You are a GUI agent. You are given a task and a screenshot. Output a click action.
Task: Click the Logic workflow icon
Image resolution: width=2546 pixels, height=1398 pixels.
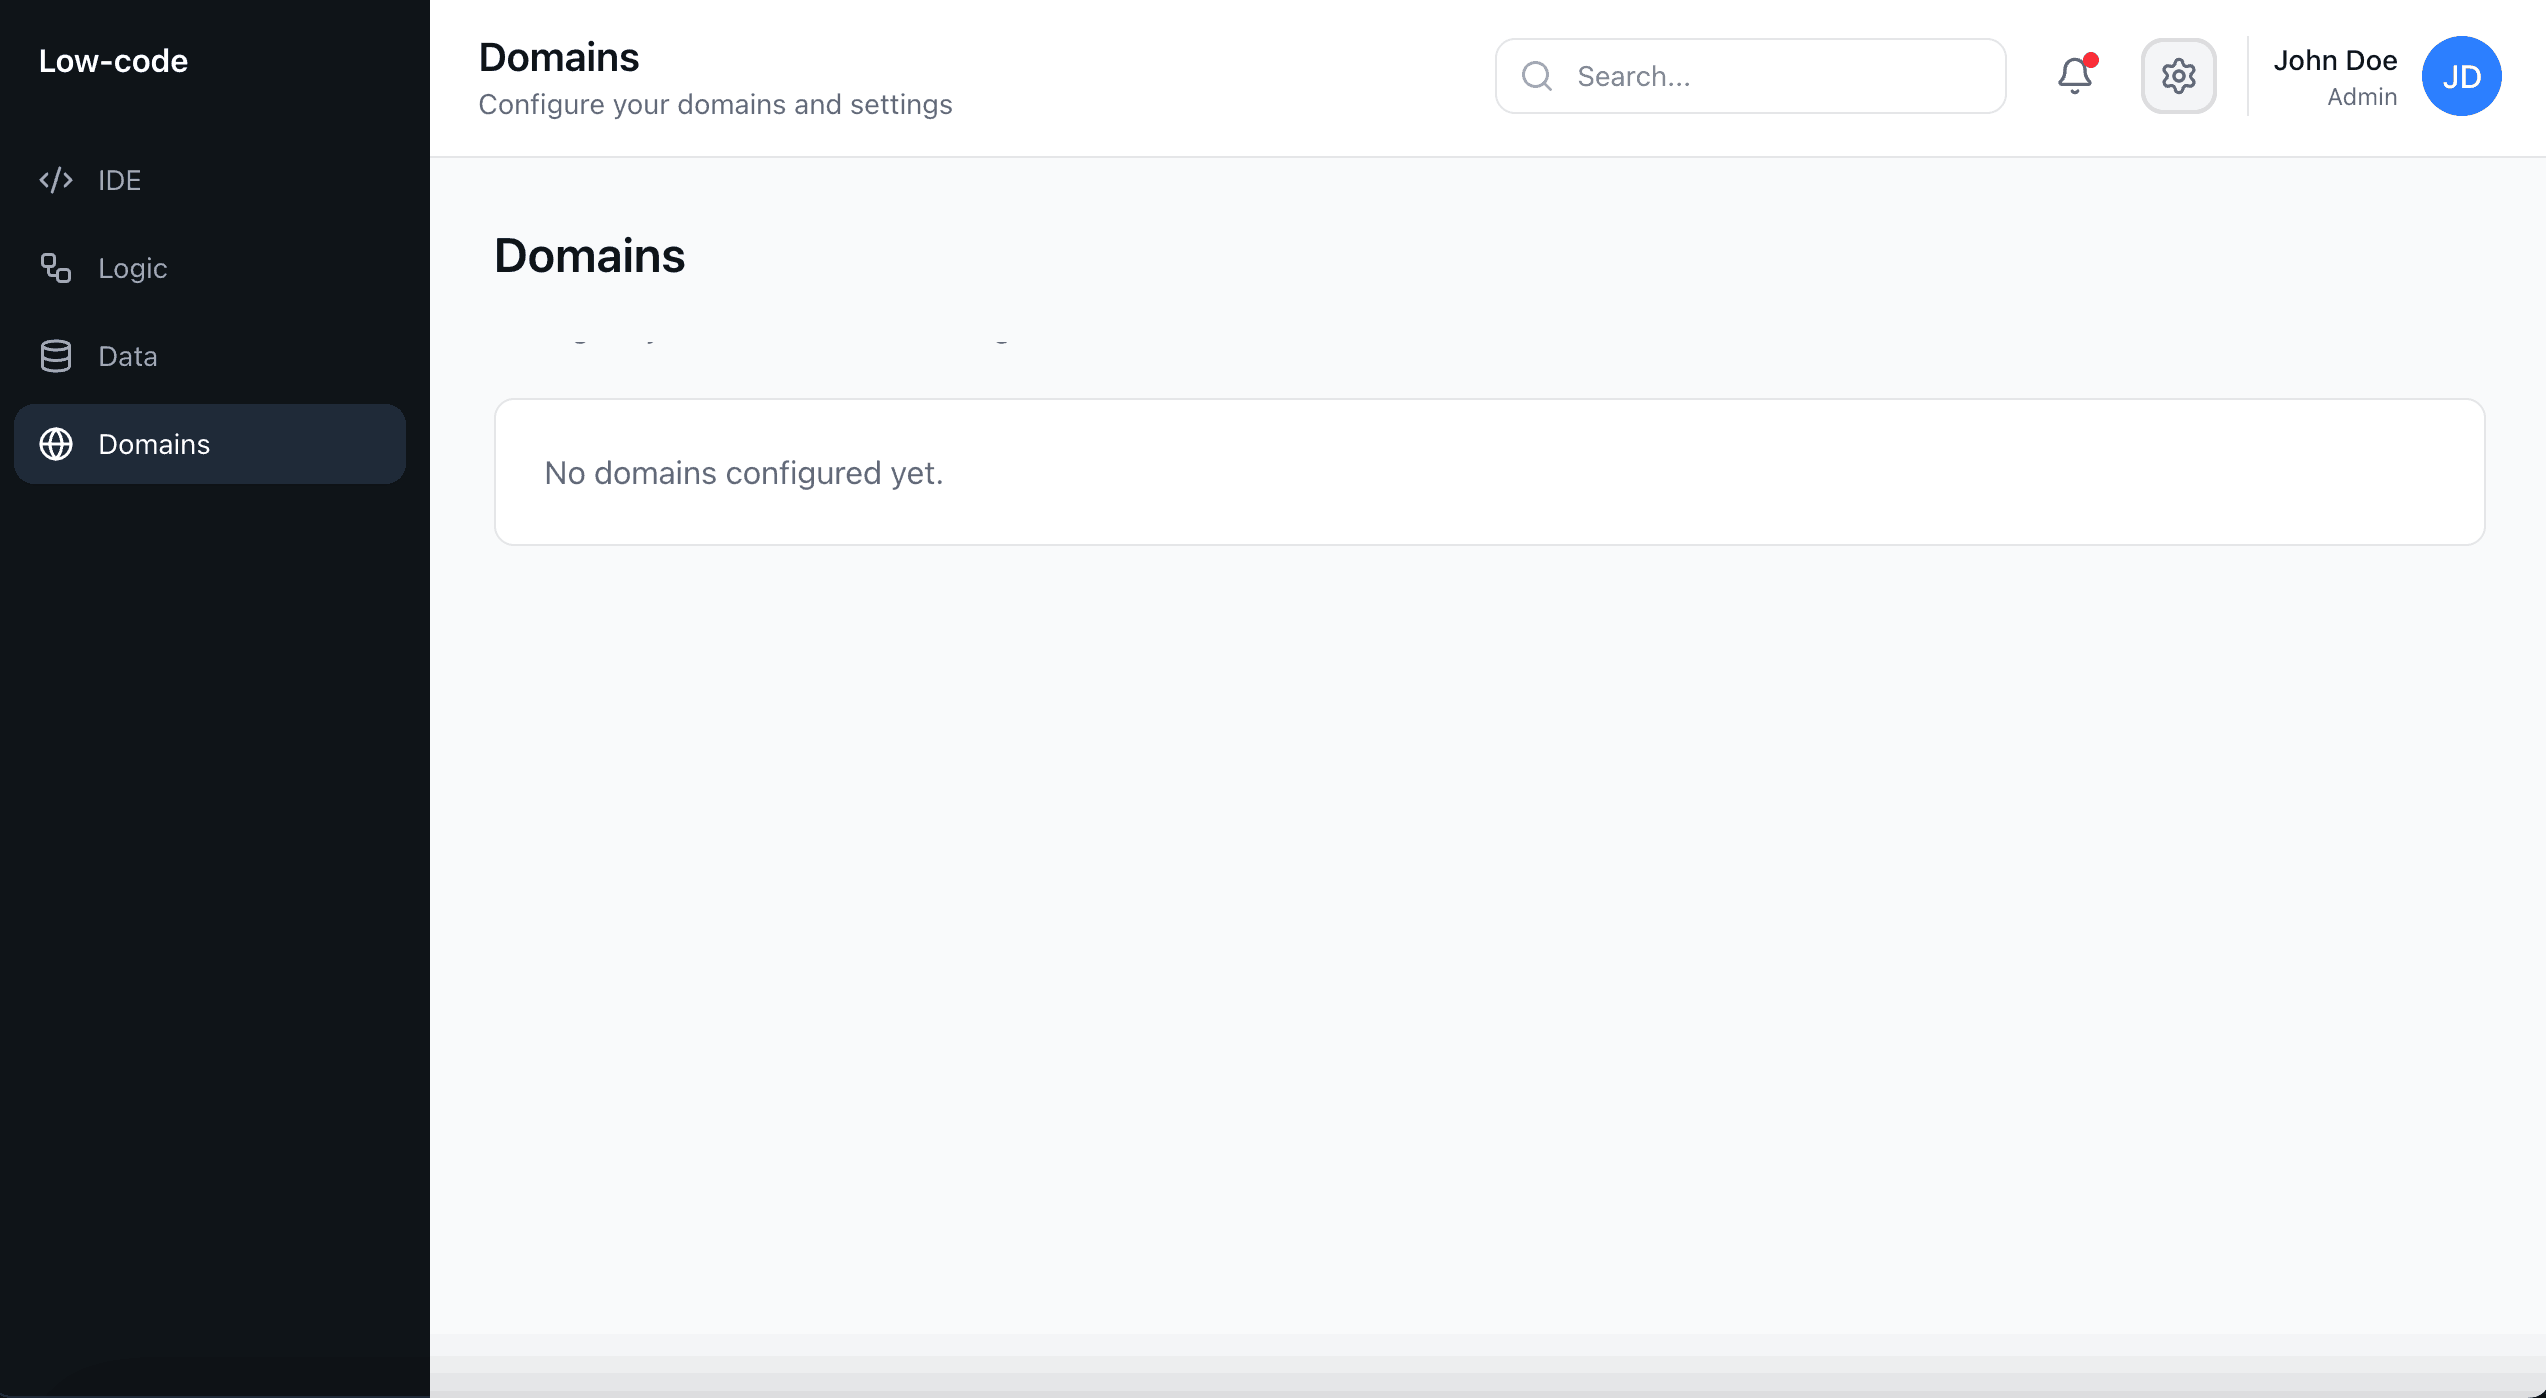coord(56,268)
